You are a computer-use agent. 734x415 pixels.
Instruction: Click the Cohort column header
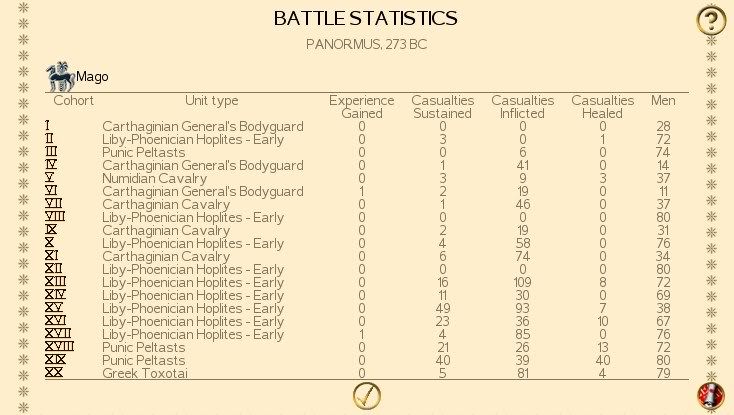(x=73, y=101)
